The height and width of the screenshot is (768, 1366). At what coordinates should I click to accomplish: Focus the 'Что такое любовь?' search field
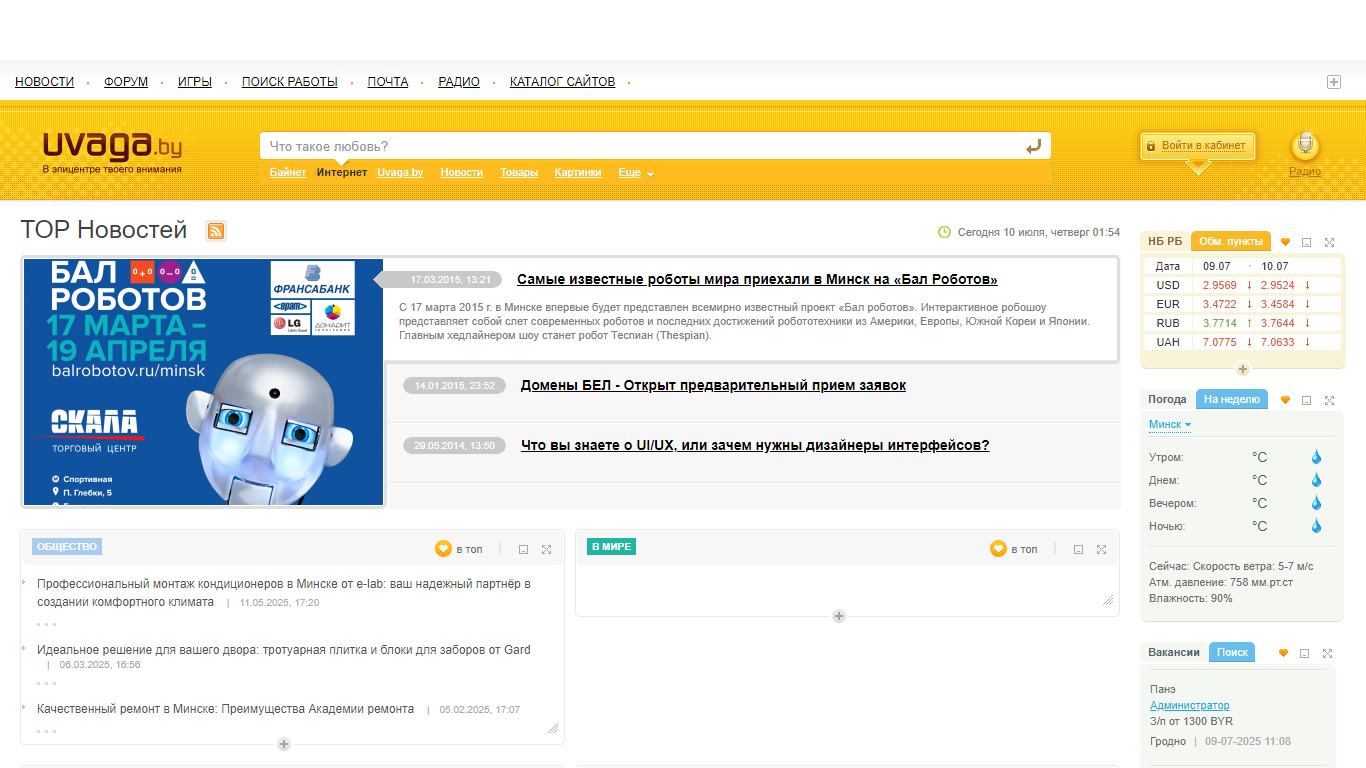click(640, 146)
